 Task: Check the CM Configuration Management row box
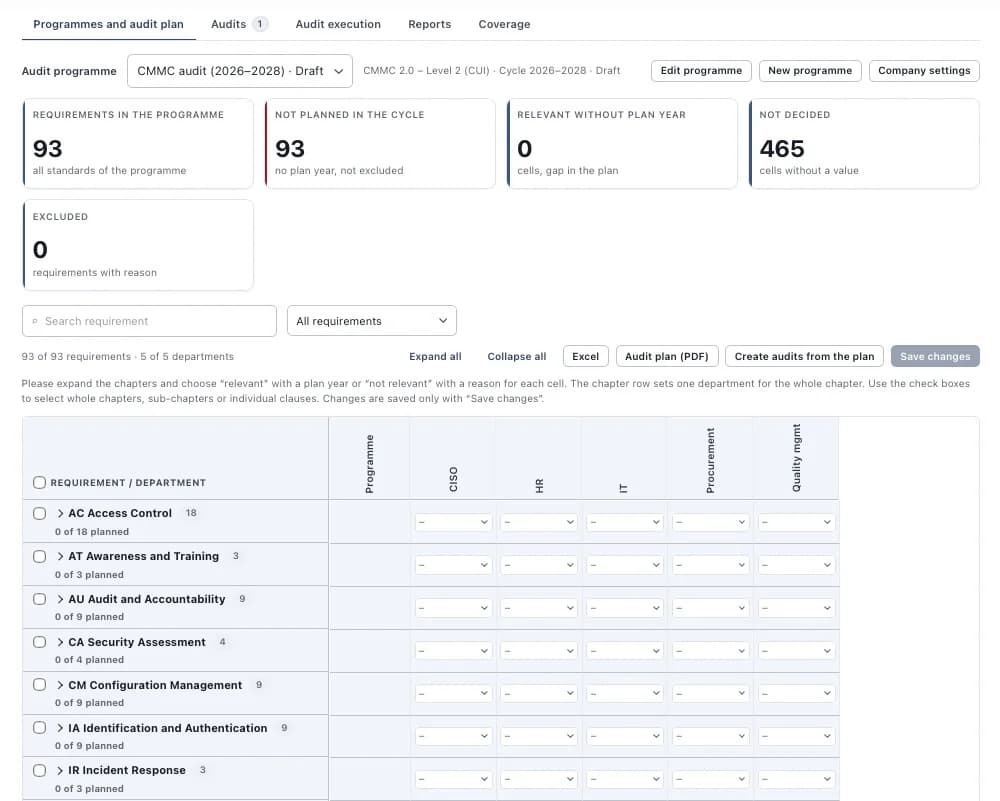(40, 684)
